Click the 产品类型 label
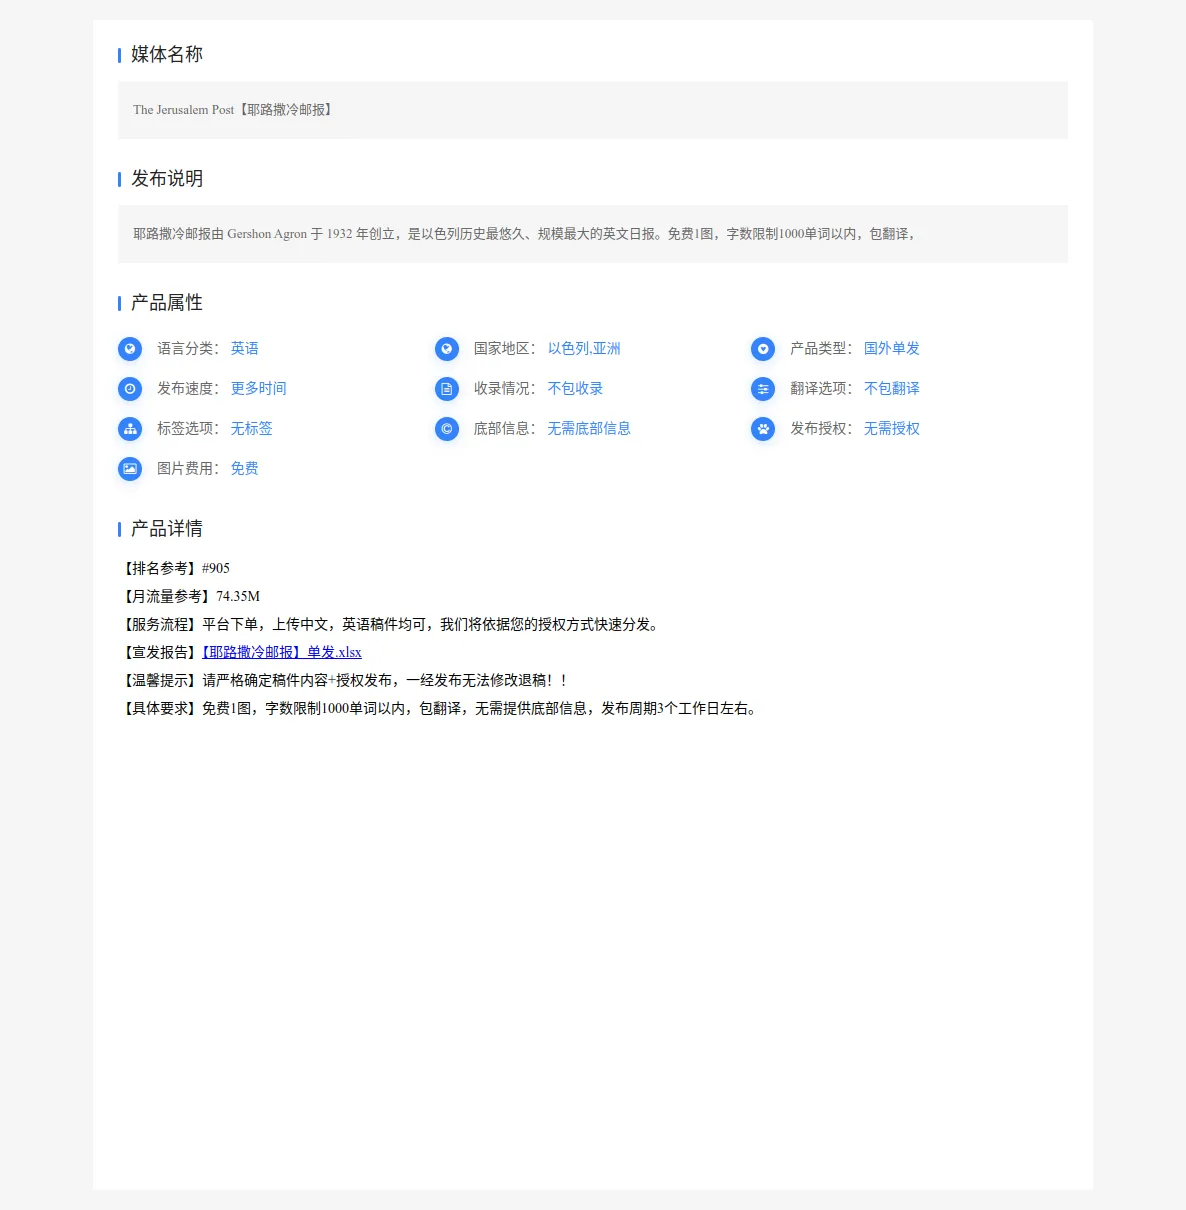The height and width of the screenshot is (1210, 1186). 821,348
